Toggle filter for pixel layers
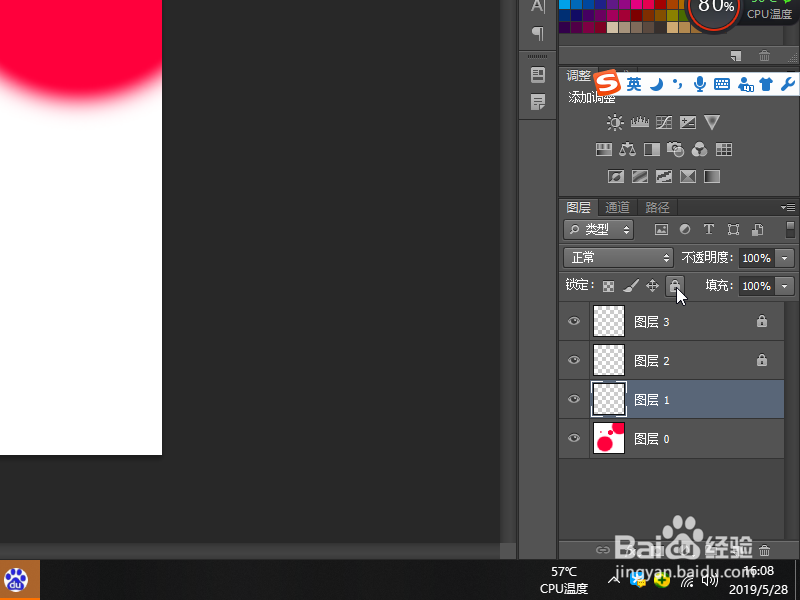 (x=661, y=230)
